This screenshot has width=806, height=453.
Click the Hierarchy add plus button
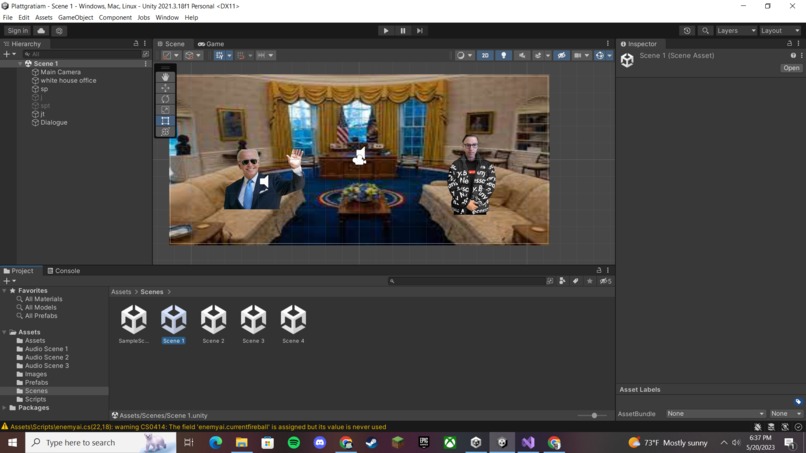[x=7, y=54]
